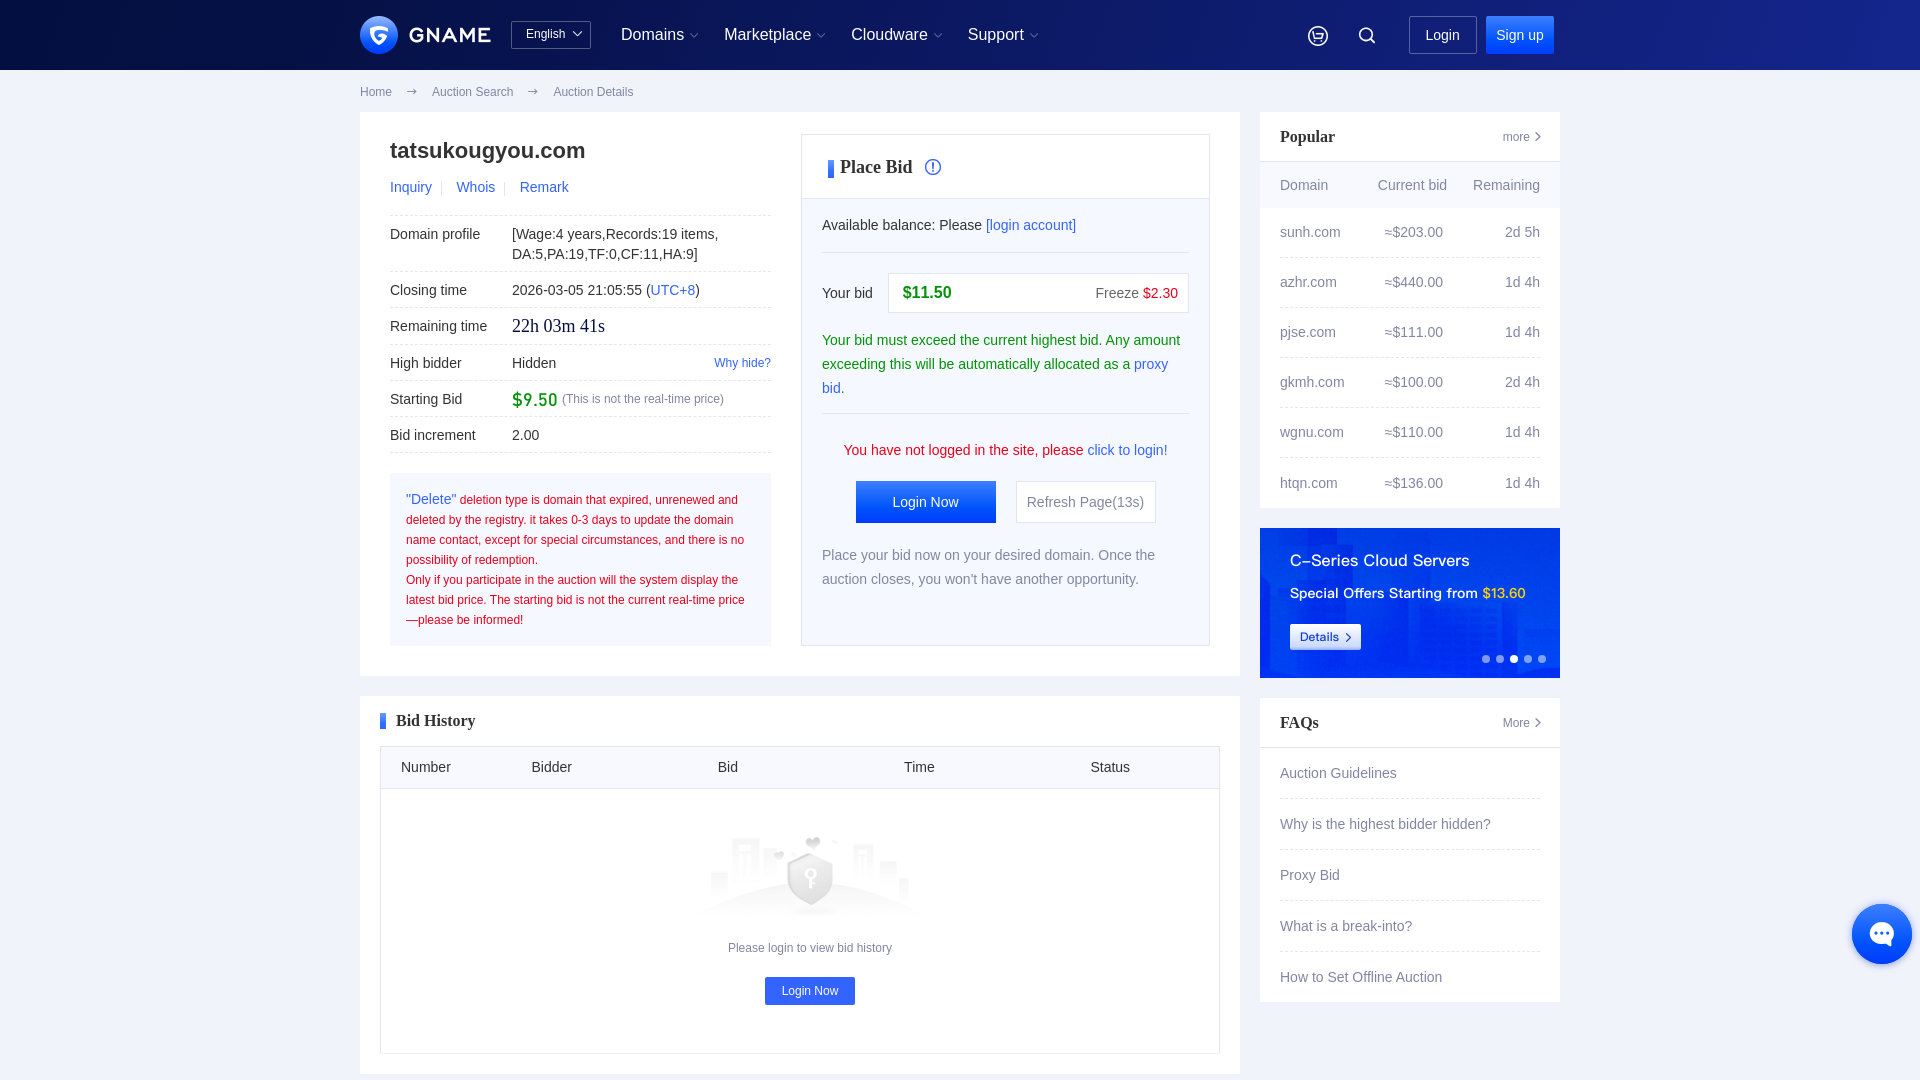Open the shopping cart icon
Viewport: 1920px width, 1080px height.
[x=1318, y=36]
